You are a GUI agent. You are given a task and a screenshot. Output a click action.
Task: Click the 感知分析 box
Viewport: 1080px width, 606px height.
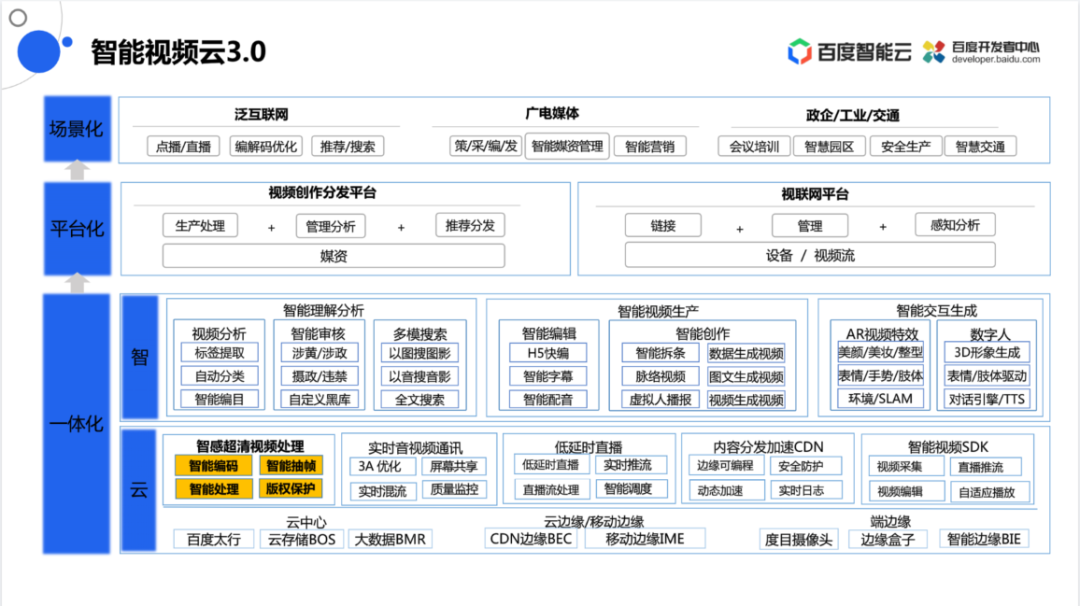pyautogui.click(x=955, y=224)
